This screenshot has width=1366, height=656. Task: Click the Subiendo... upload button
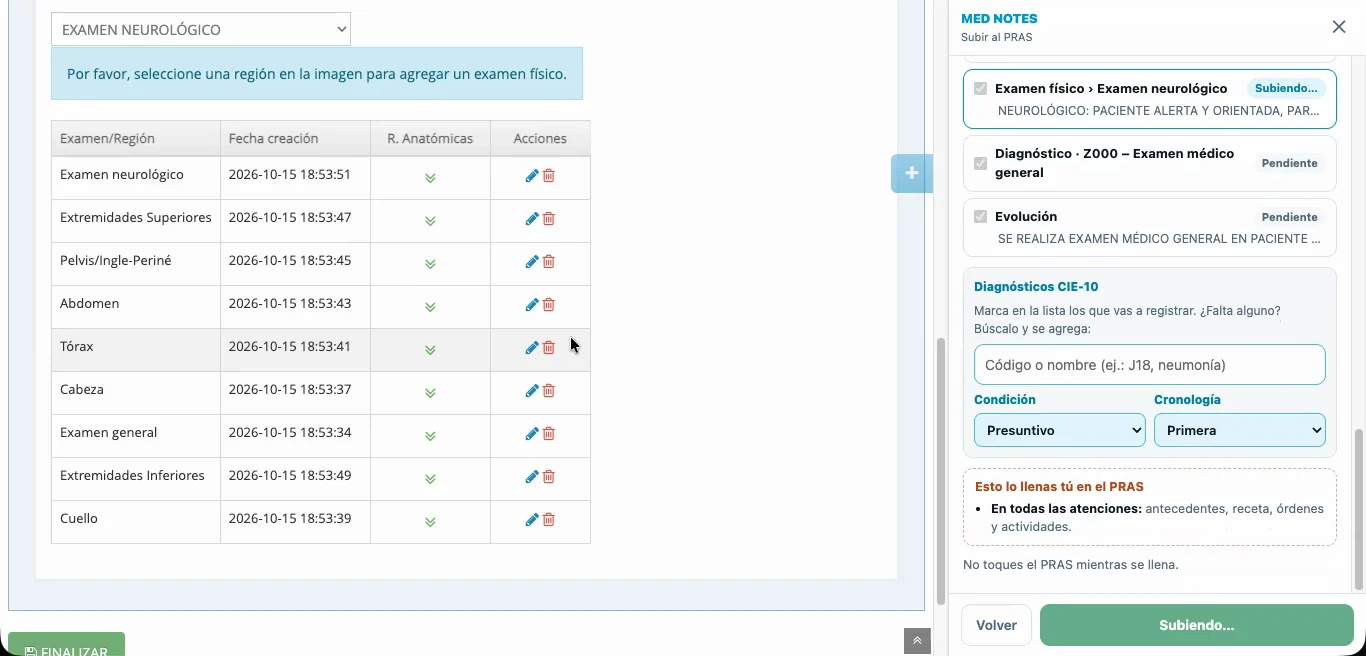tap(1197, 625)
